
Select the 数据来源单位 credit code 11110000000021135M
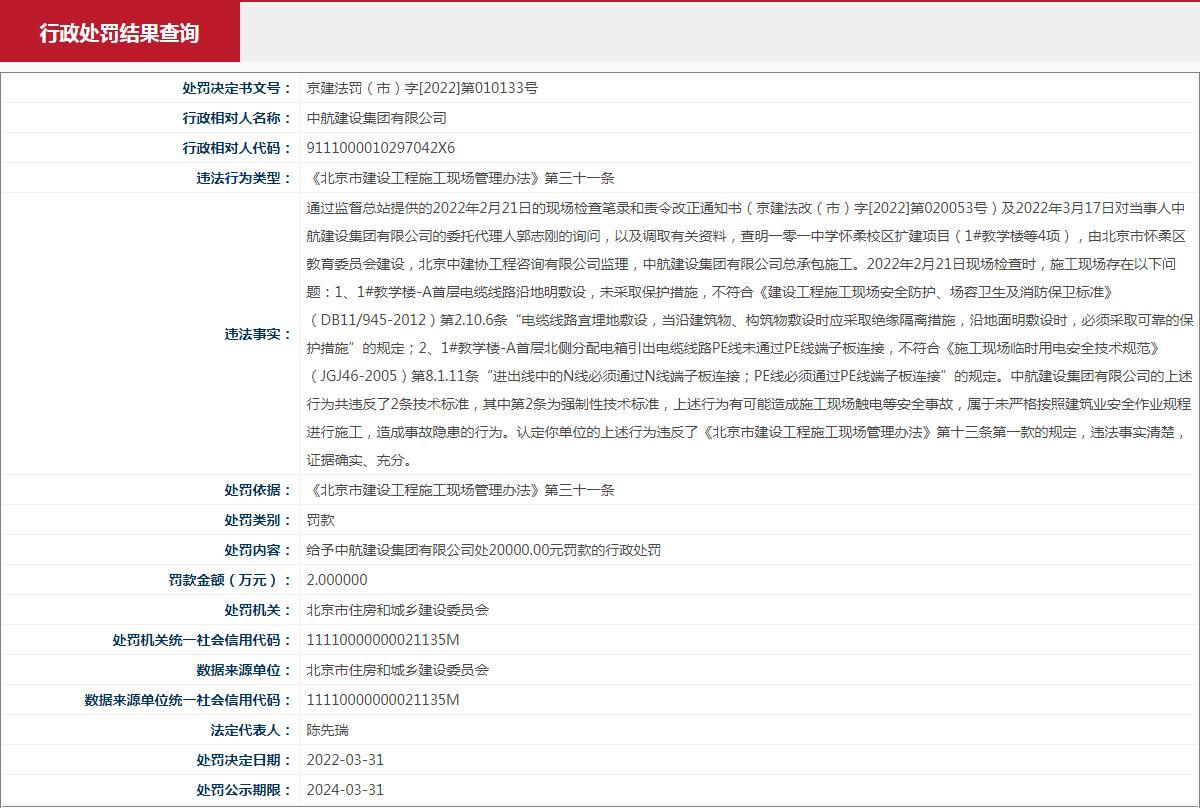tap(383, 700)
